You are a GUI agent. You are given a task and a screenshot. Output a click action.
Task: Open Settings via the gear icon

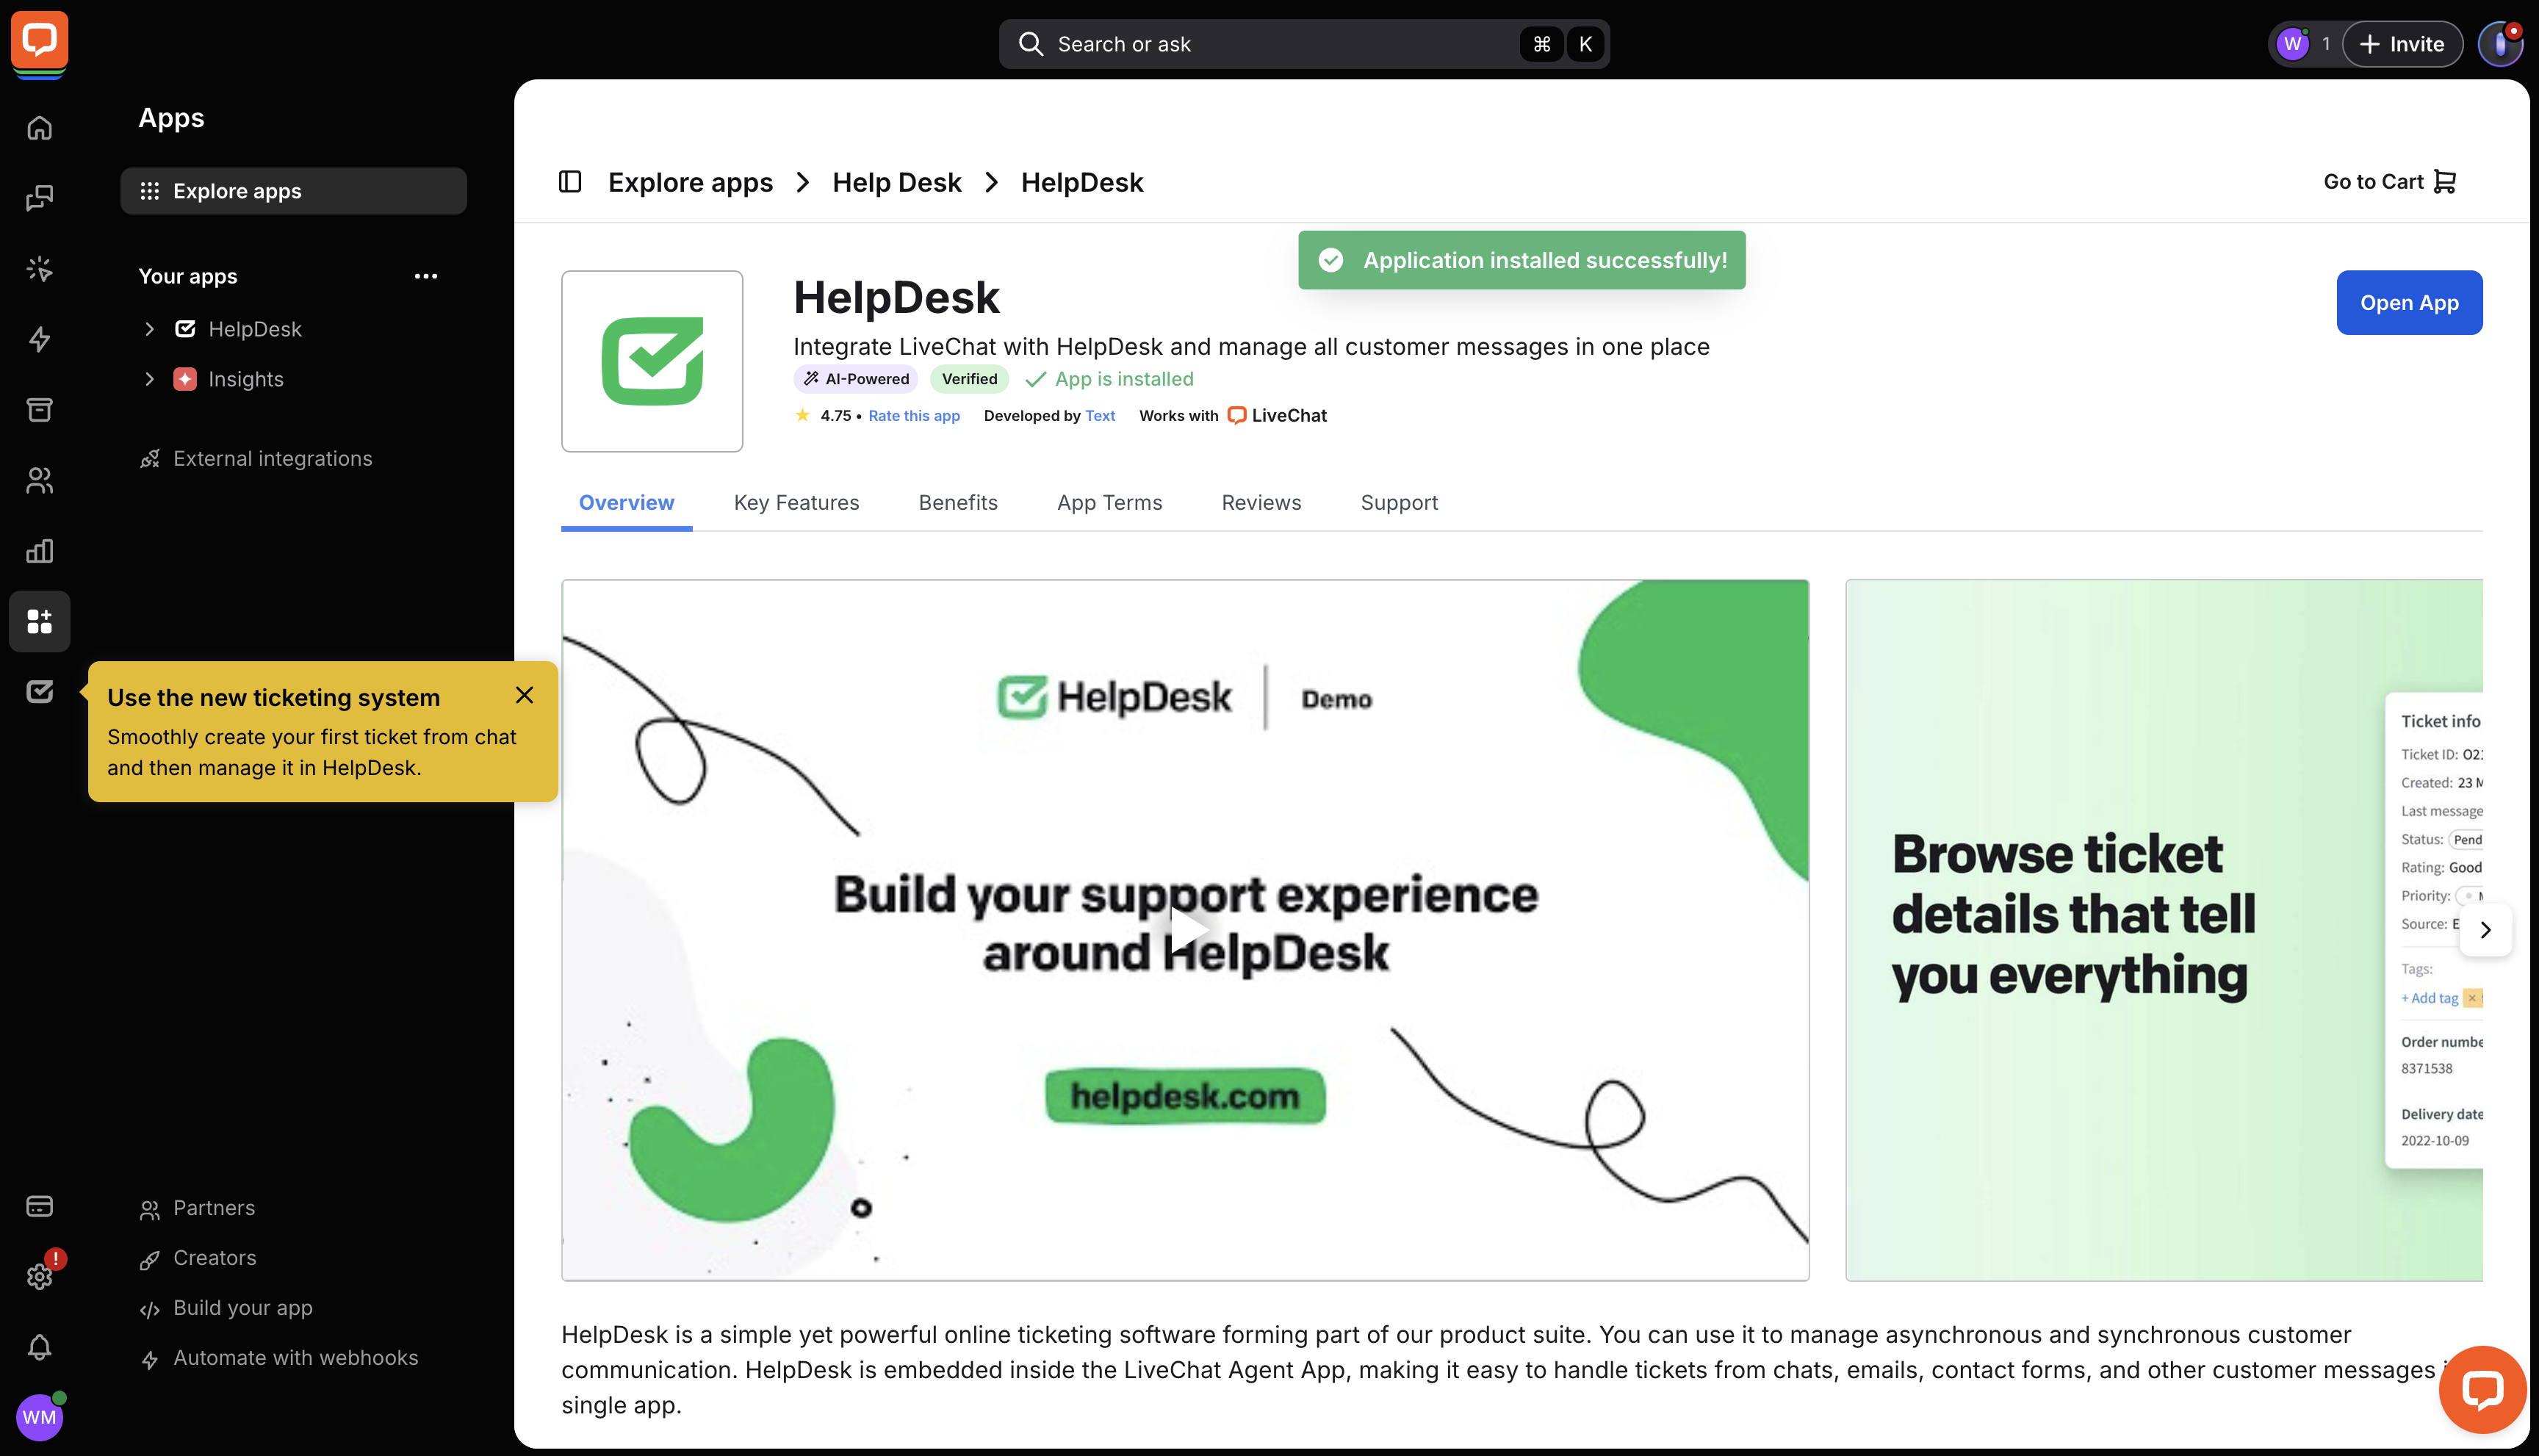39,1275
